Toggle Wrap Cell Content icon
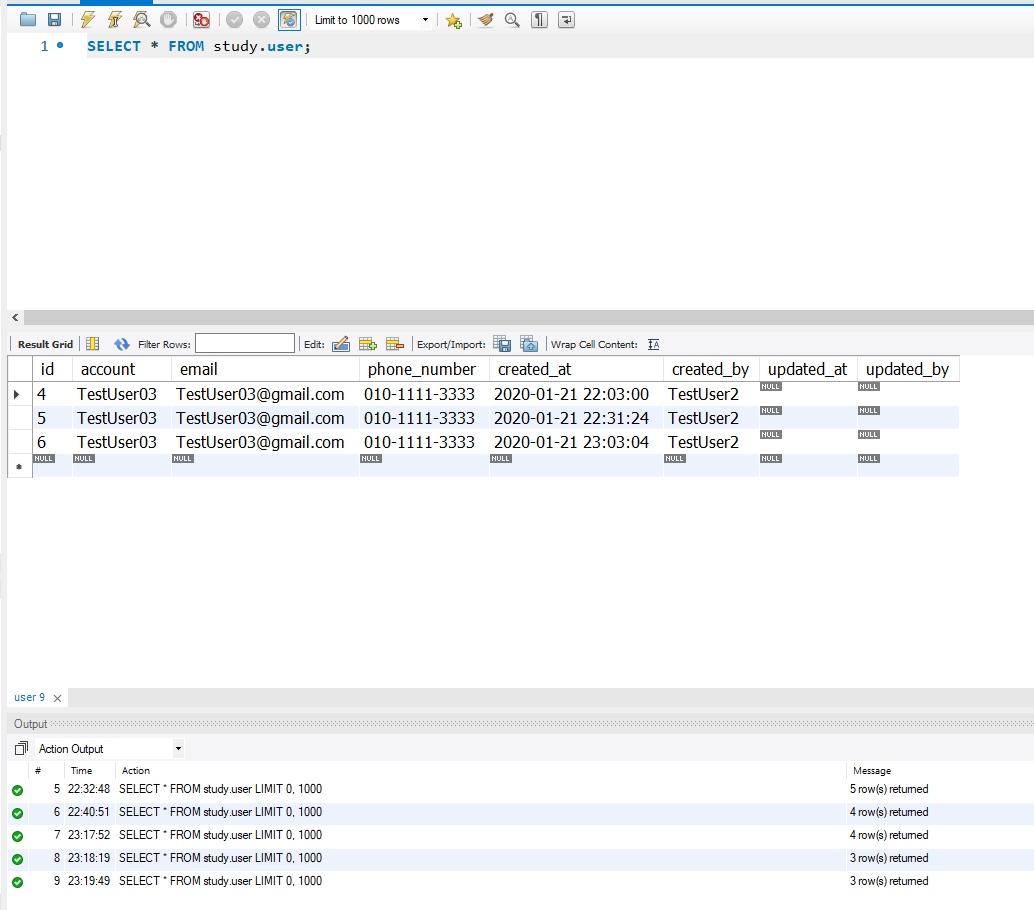Image resolution: width=1034 pixels, height=910 pixels. click(654, 344)
